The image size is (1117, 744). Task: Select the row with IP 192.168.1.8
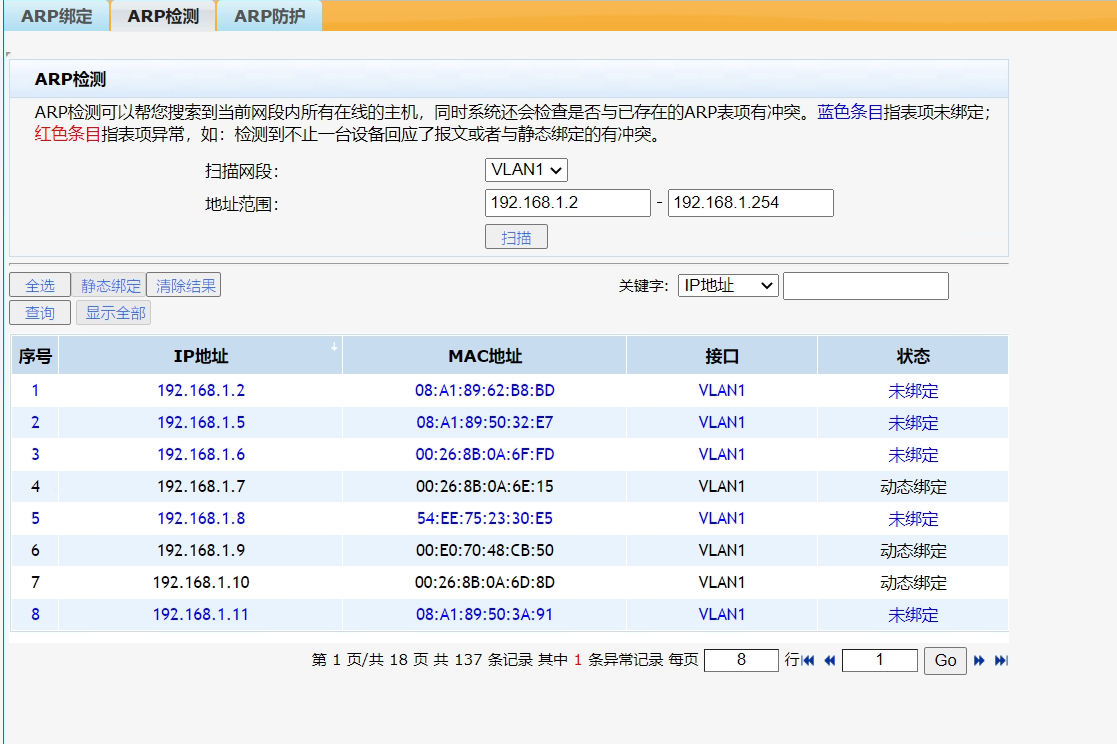click(201, 518)
